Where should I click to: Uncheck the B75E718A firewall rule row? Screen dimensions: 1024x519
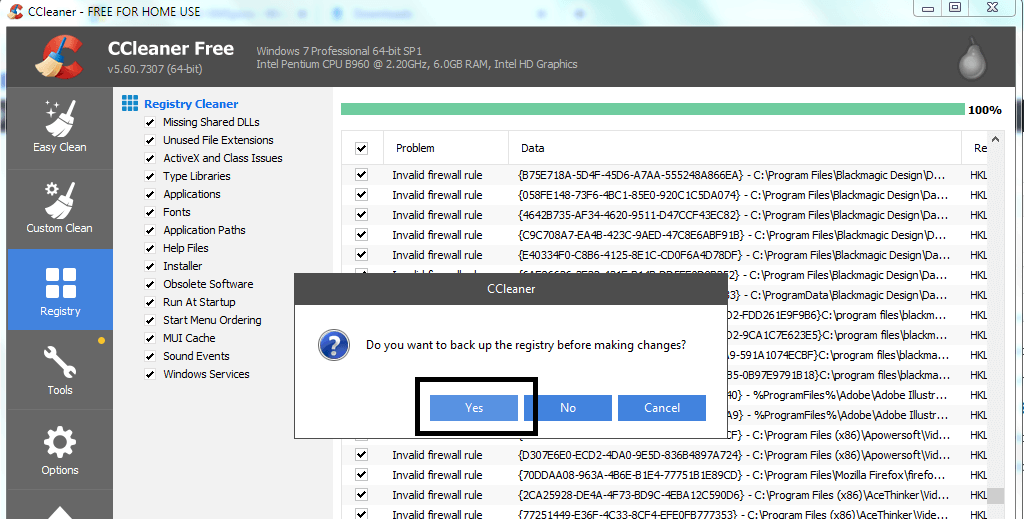(361, 175)
